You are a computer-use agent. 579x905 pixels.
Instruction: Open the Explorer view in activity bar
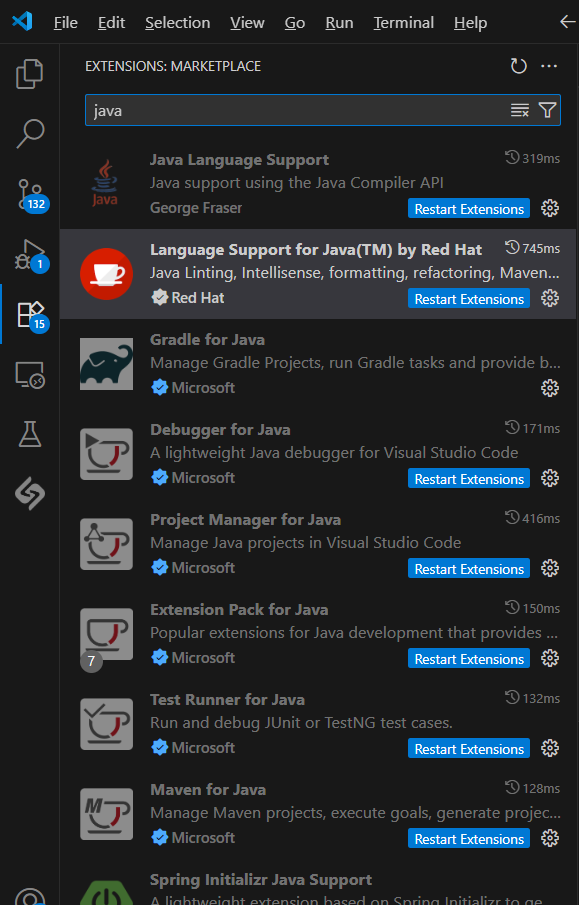[29, 74]
